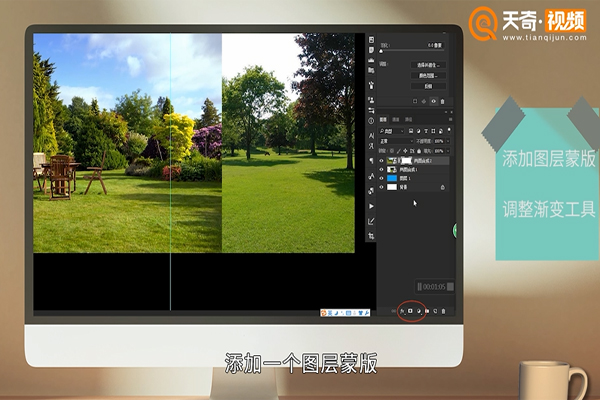Click the Sogou input method icon
The image size is (600, 400).
(x=324, y=313)
